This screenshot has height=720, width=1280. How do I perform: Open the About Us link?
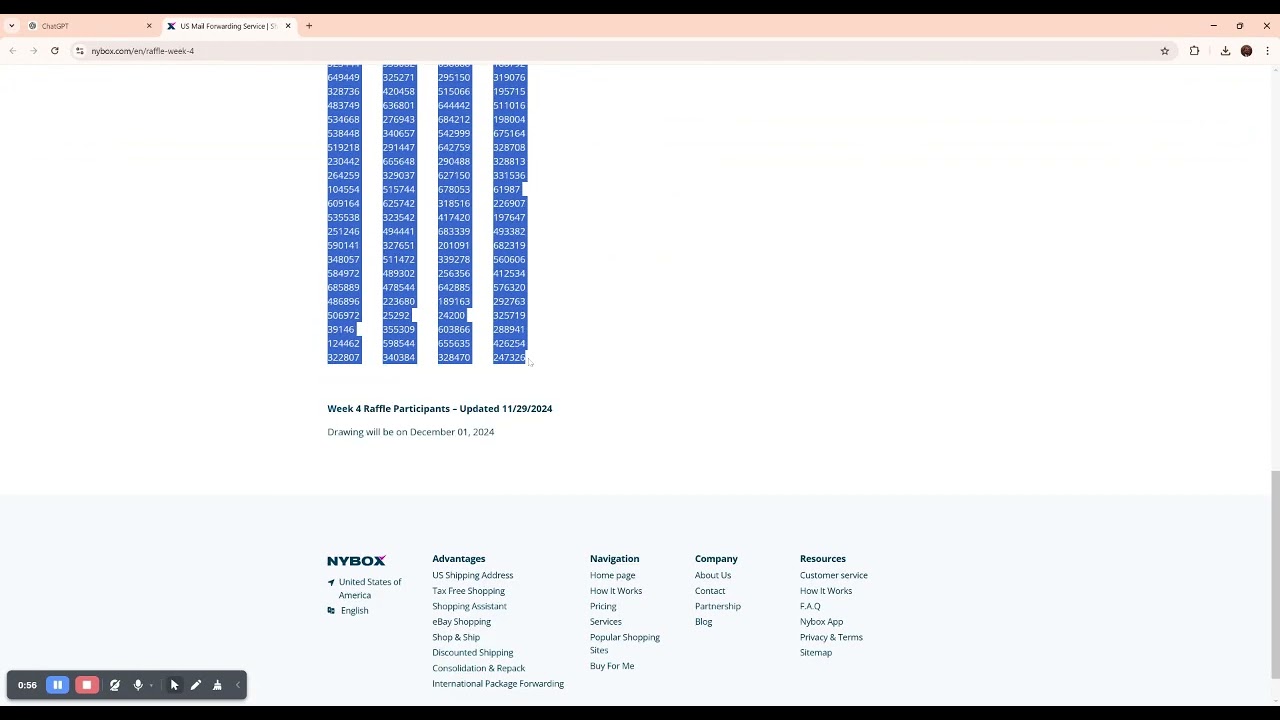713,575
